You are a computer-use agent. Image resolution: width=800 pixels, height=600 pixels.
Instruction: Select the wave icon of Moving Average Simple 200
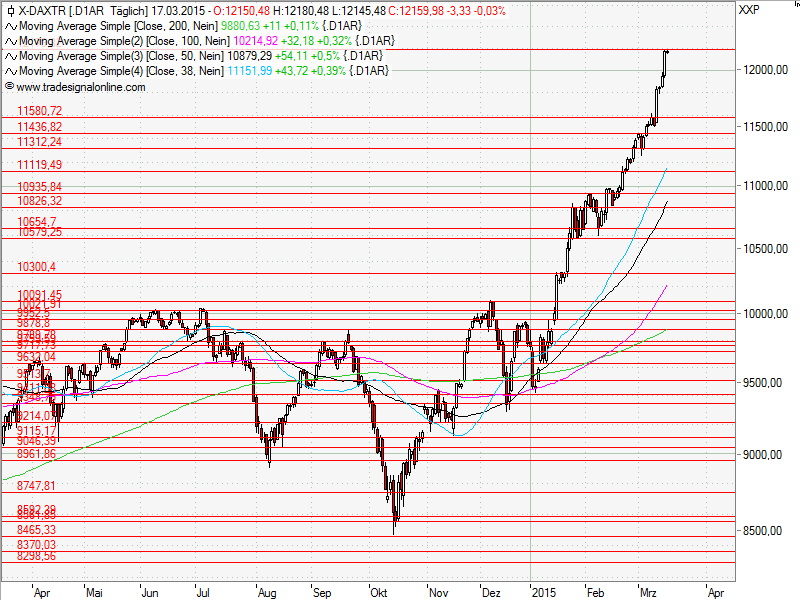pos(10,26)
